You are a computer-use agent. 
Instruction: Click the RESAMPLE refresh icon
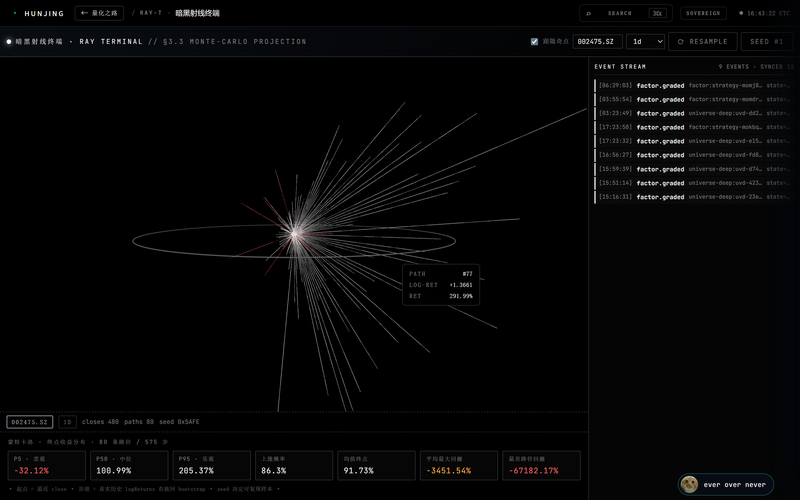[x=680, y=42]
